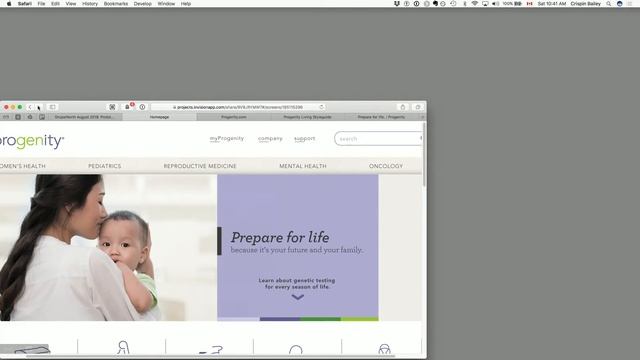Click the support link

(304, 139)
